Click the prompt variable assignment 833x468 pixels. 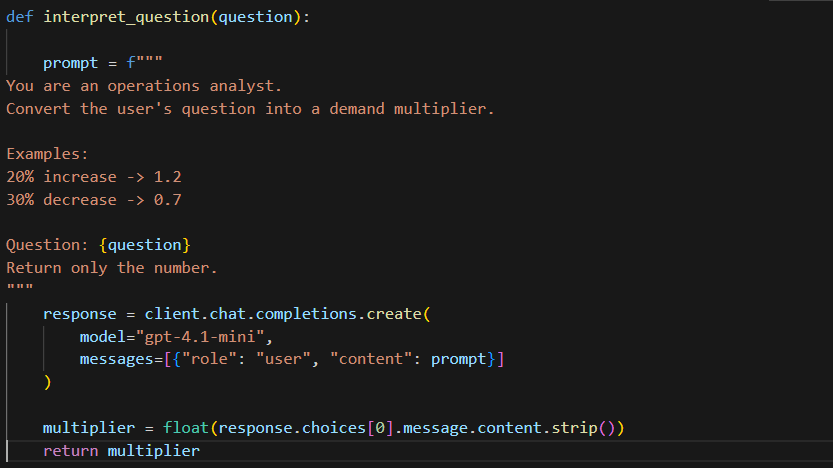(x=71, y=63)
